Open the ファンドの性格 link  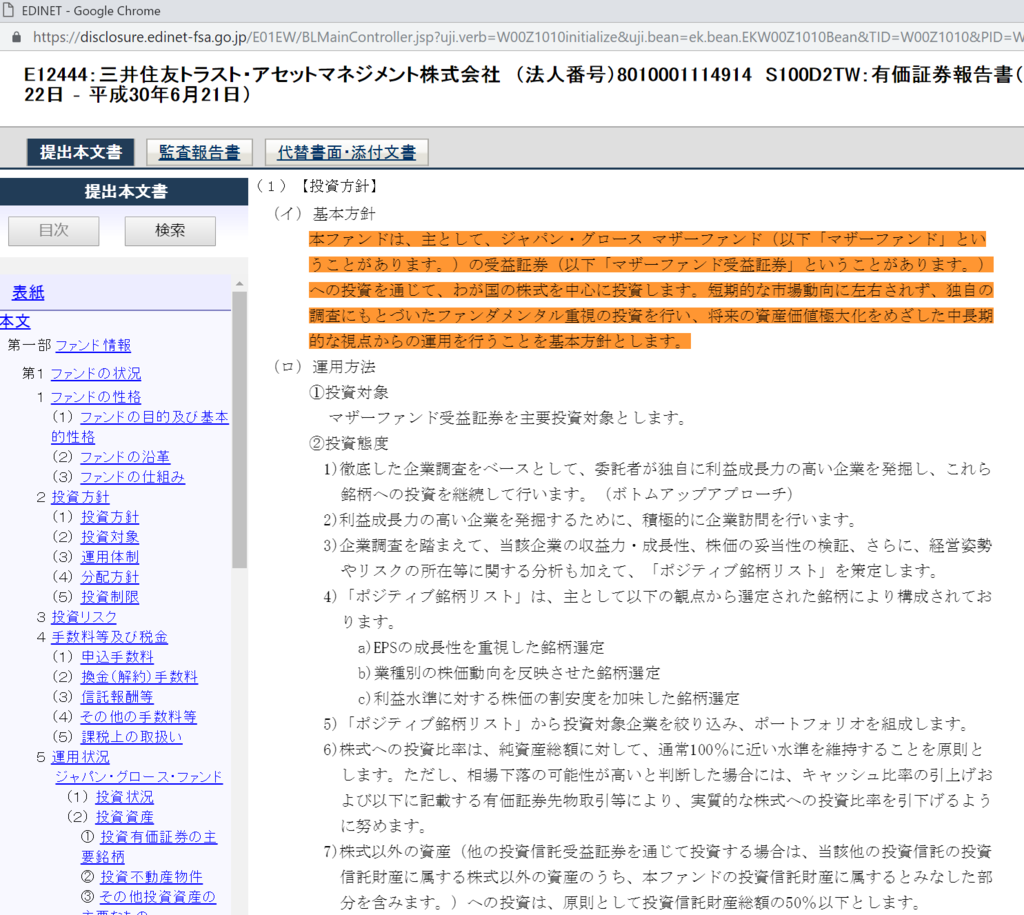[96, 396]
